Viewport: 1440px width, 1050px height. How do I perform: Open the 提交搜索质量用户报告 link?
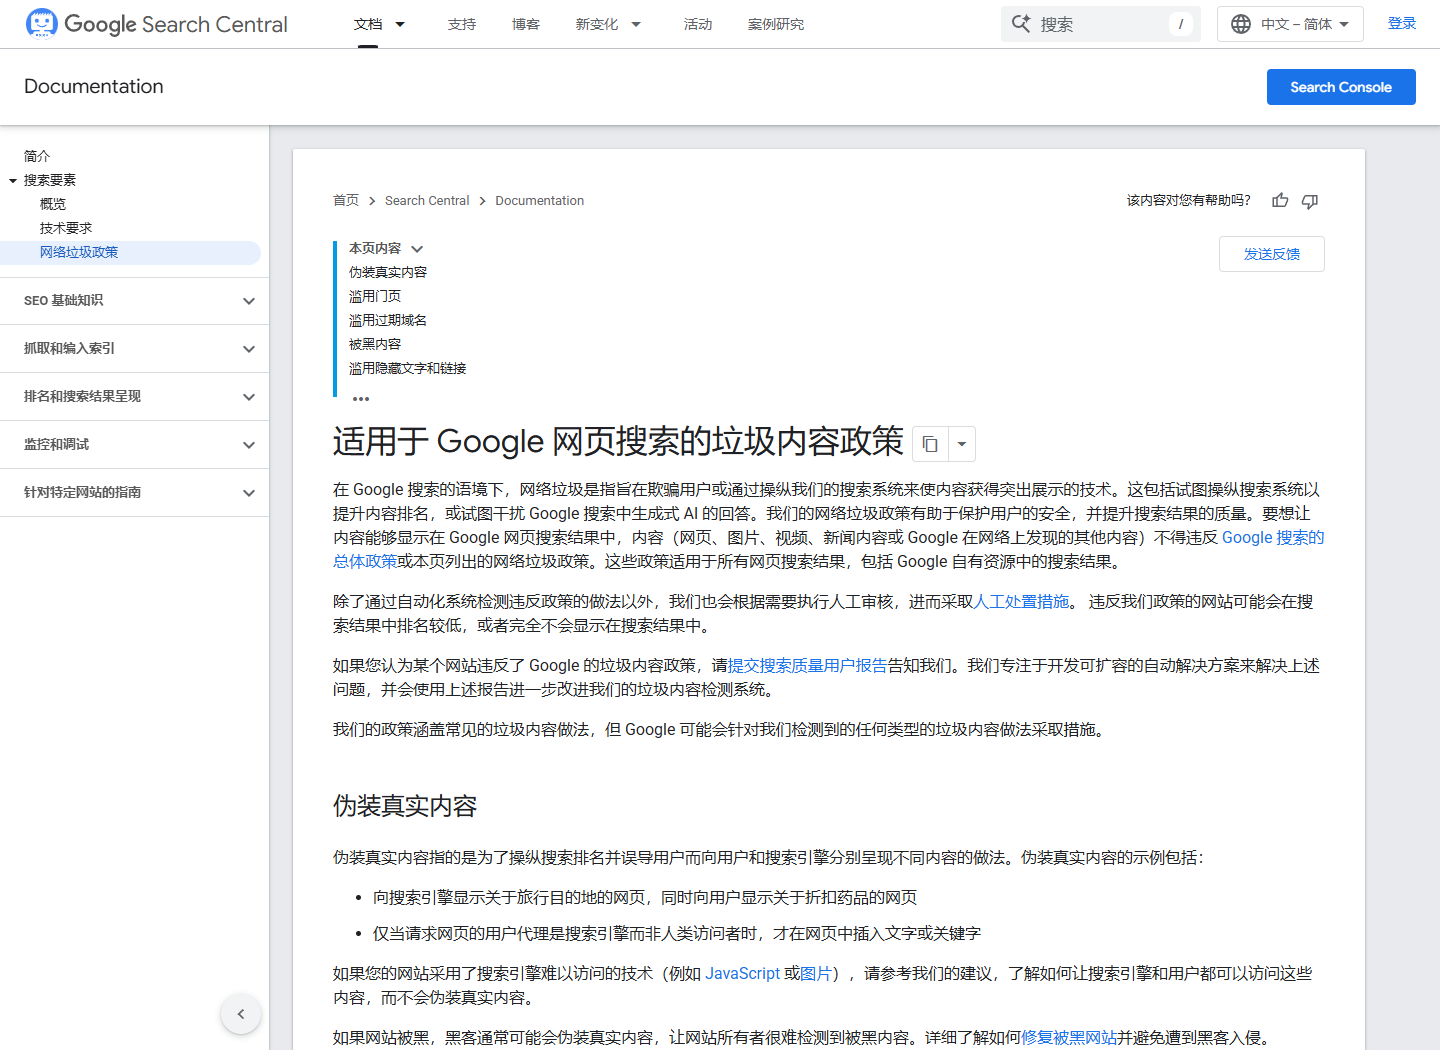point(808,665)
